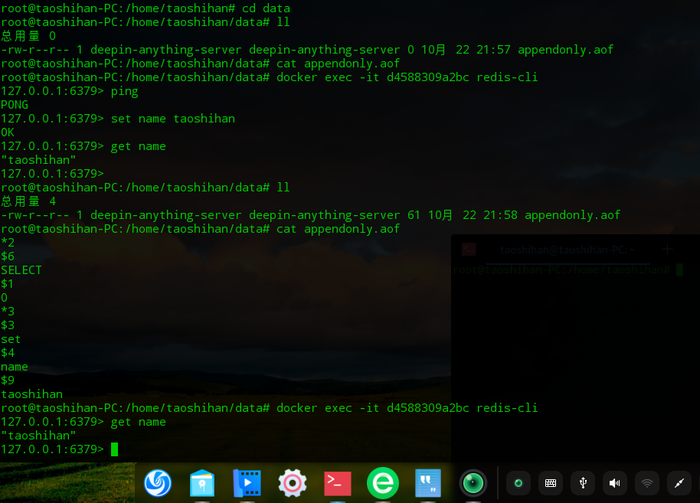The width and height of the screenshot is (700, 503).
Task: Click the '*2' line in the aof output
Action: tap(8, 243)
